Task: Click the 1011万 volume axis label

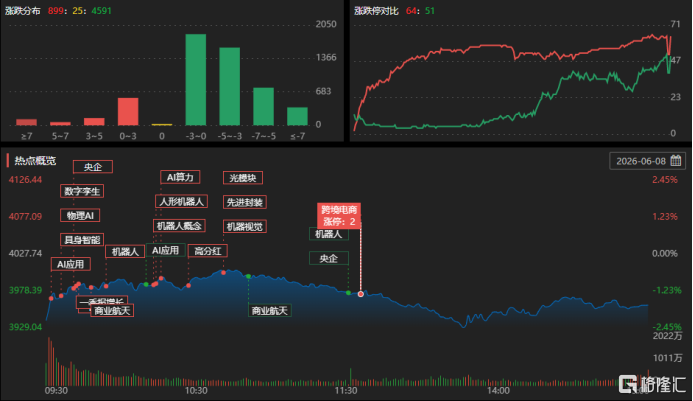Action: [x=667, y=358]
